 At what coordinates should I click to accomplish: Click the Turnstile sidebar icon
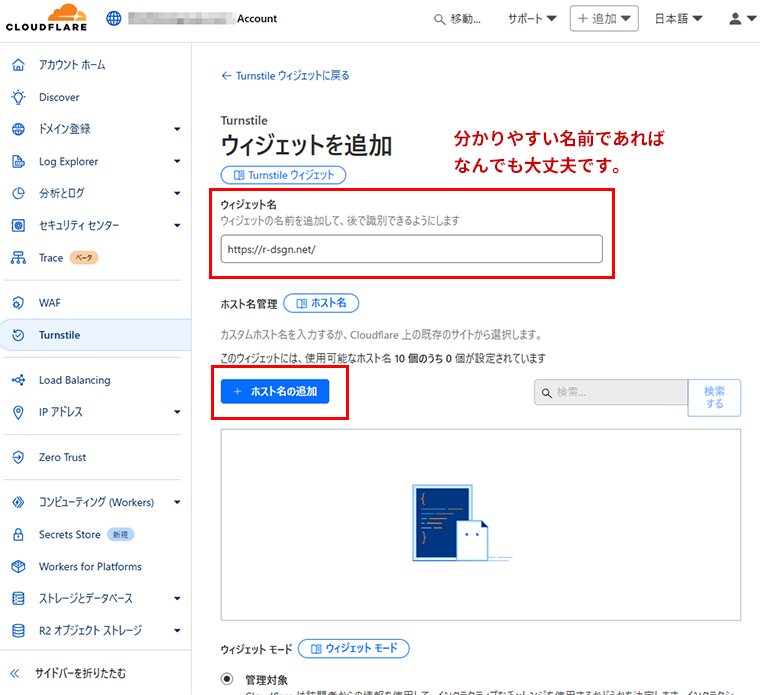tap(18, 335)
